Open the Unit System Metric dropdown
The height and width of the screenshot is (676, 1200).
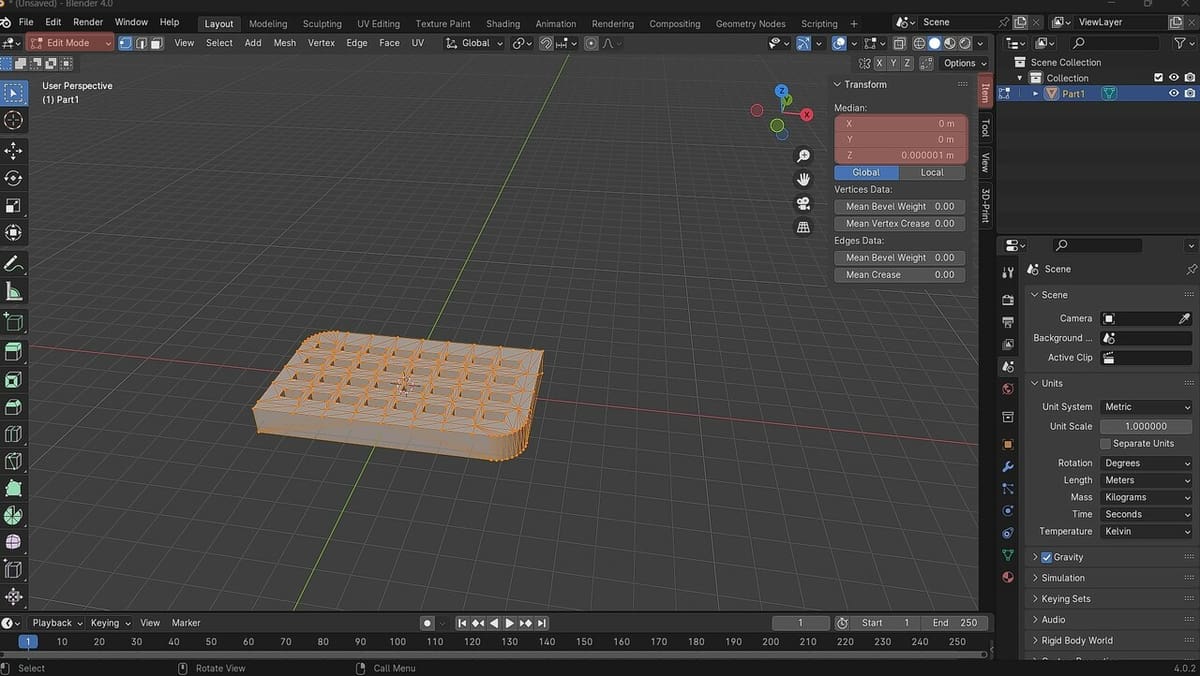click(x=1146, y=407)
